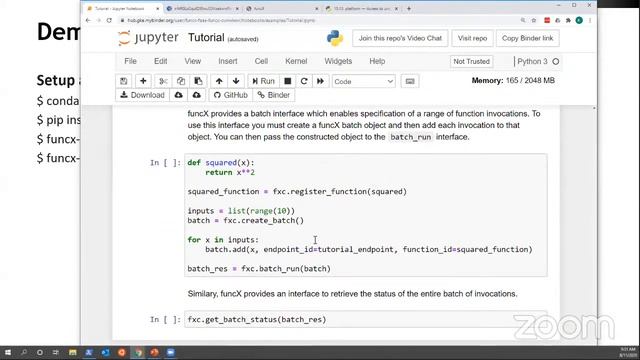Click the browser address bar URL
Screen dimensions: 640x360
click(221, 20)
